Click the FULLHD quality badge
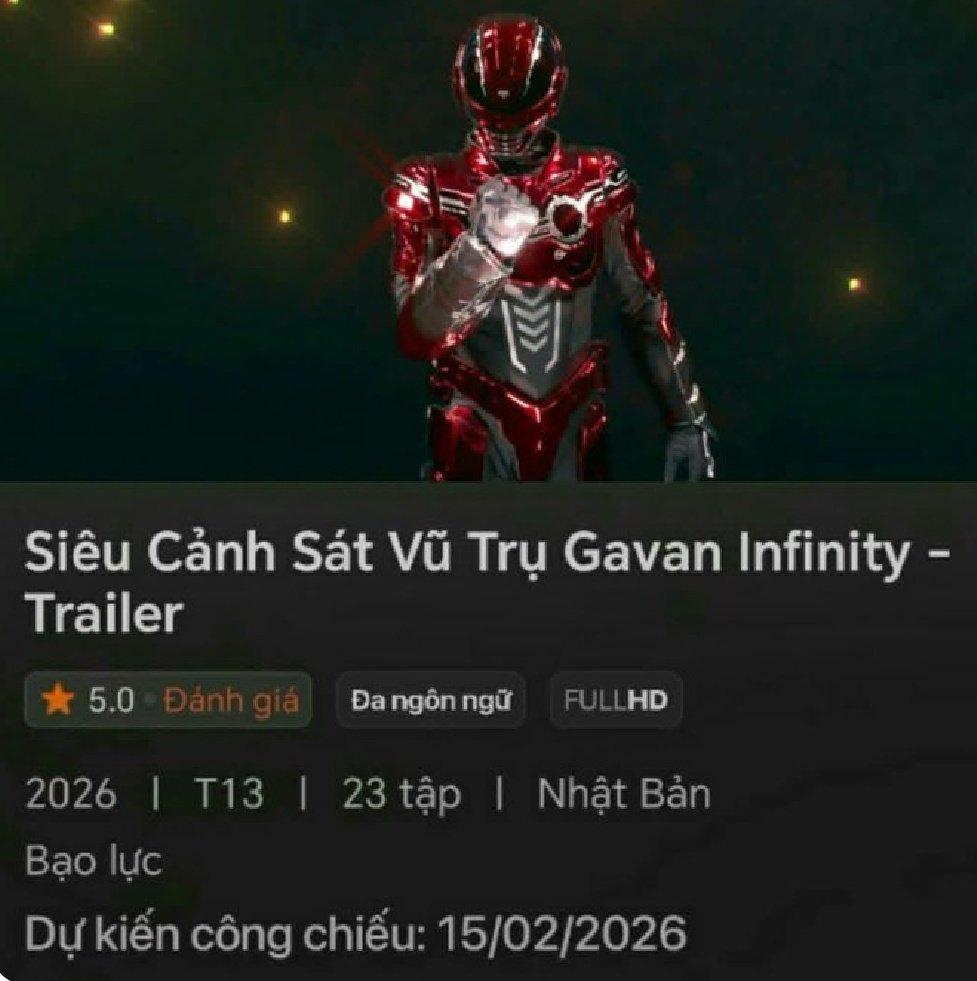977x981 pixels. pos(615,700)
